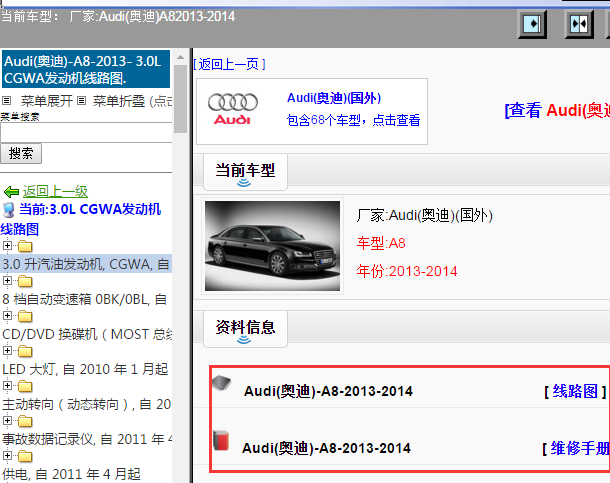Click the expand-right panel arrow button

(x=532, y=24)
